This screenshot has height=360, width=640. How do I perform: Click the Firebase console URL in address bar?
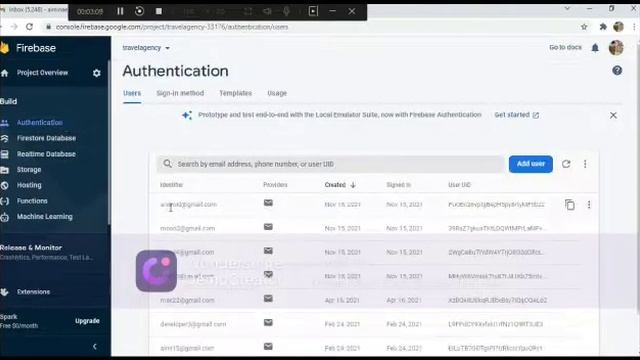click(x=172, y=27)
